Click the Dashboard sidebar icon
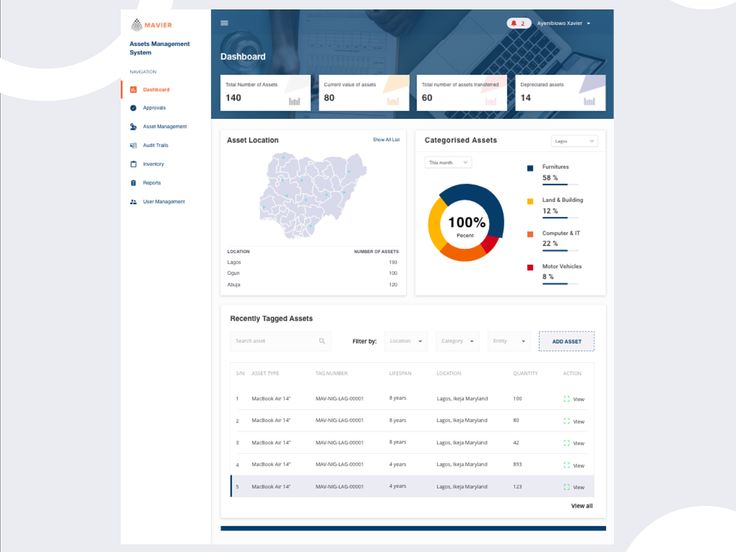This screenshot has height=552, width=736. coord(133,89)
